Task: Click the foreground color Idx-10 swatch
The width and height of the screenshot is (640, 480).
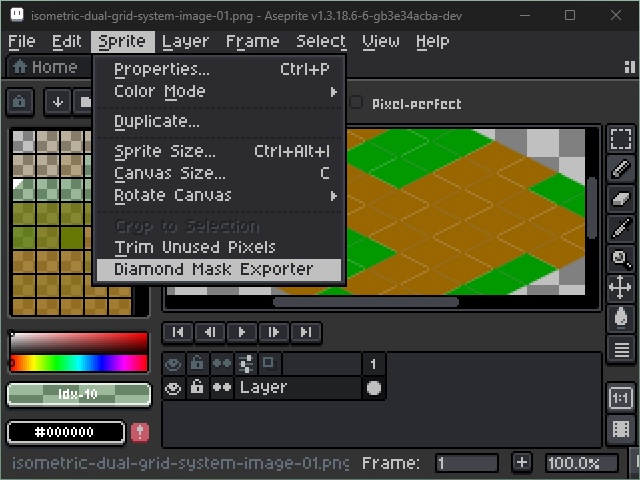Action: pyautogui.click(x=79, y=394)
